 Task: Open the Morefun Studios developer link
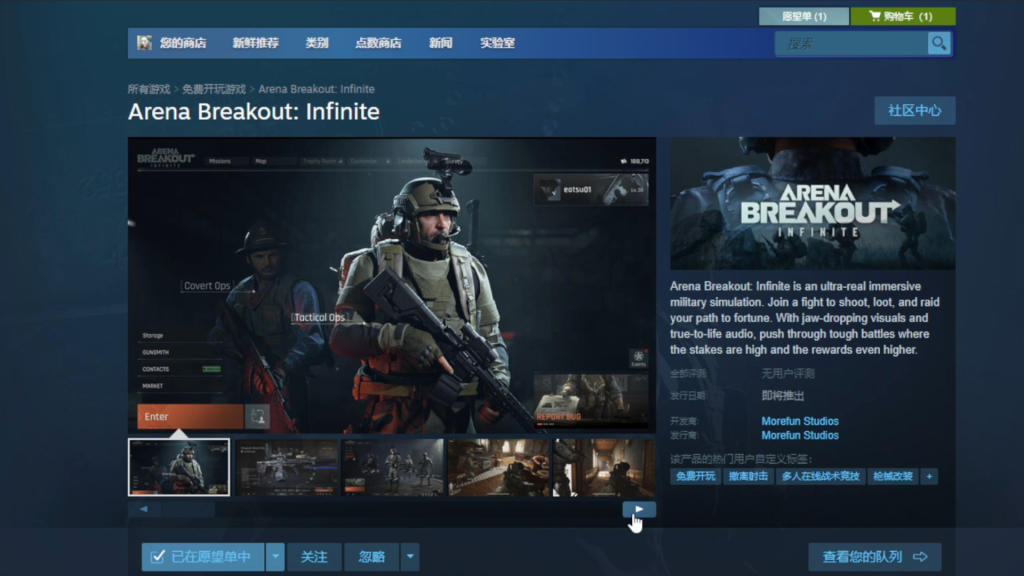coord(800,421)
